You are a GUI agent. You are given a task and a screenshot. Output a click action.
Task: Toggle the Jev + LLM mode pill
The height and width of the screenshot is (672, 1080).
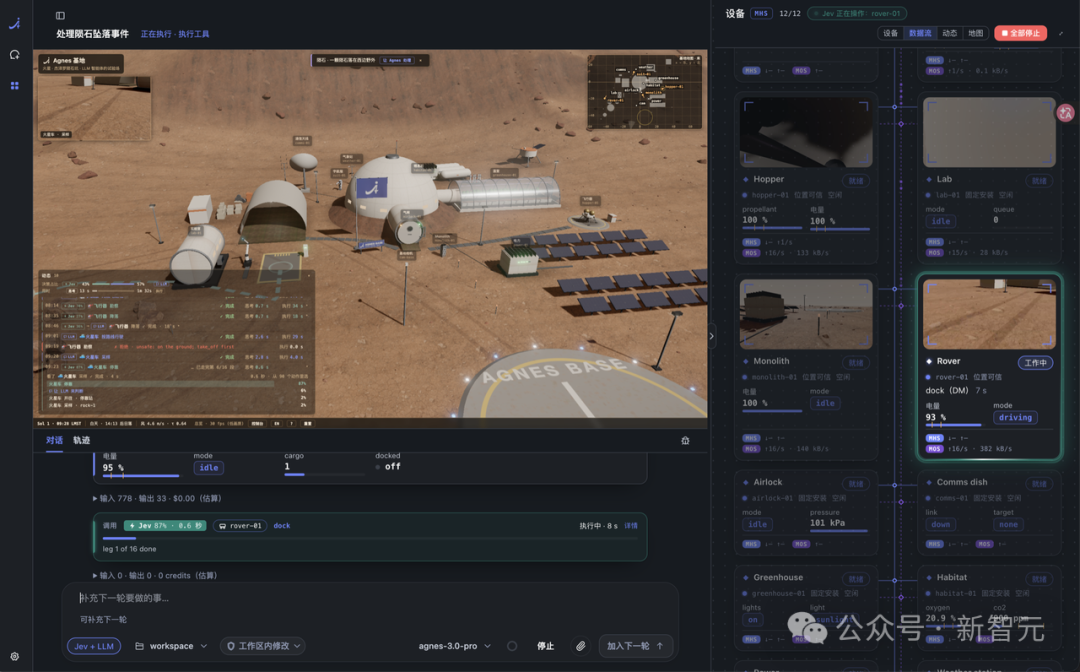pos(94,646)
